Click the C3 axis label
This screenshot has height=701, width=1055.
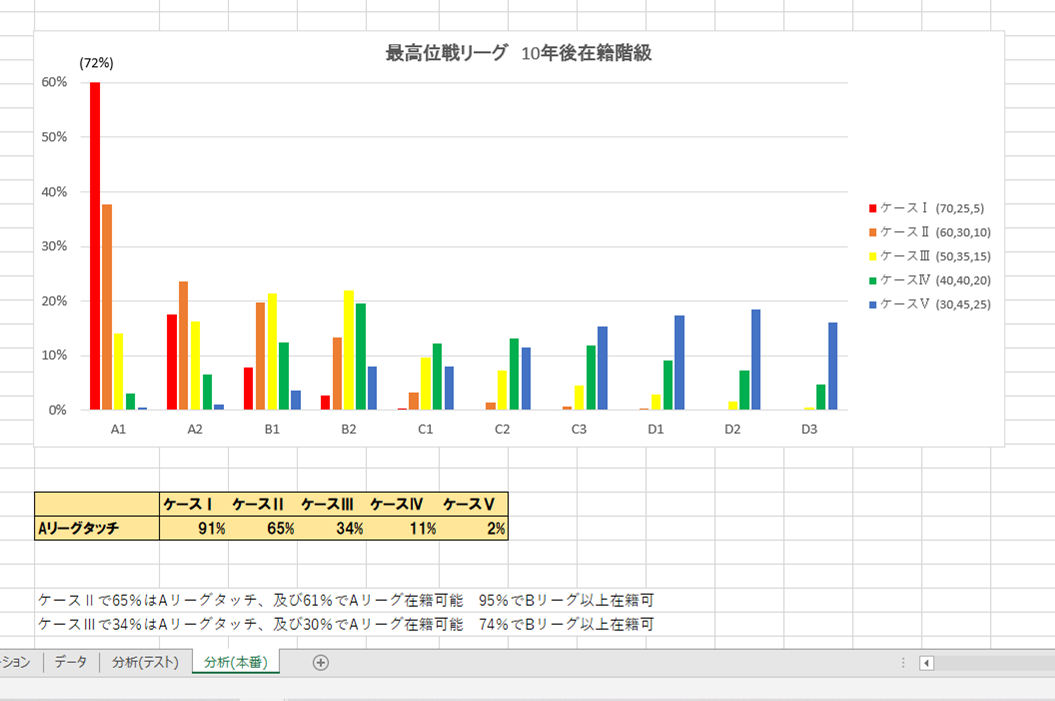point(579,429)
